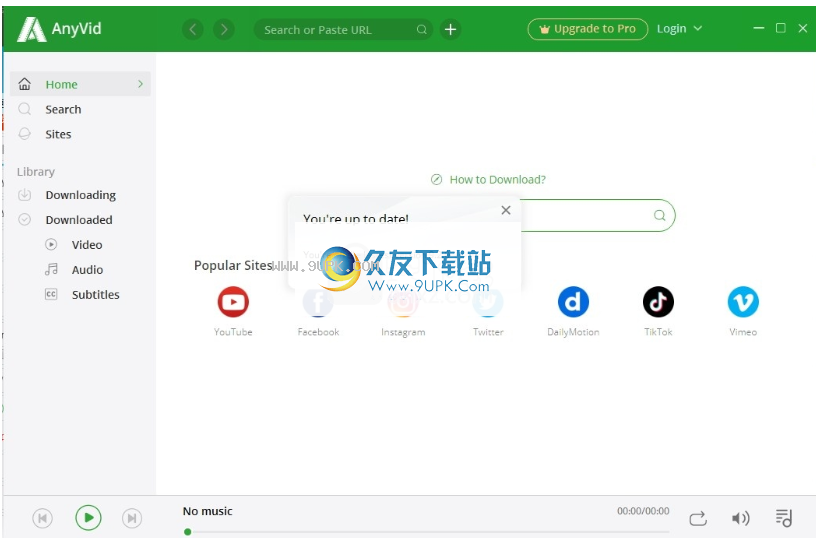816x538 pixels.
Task: Click the Video play circle icon
Action: click(51, 244)
